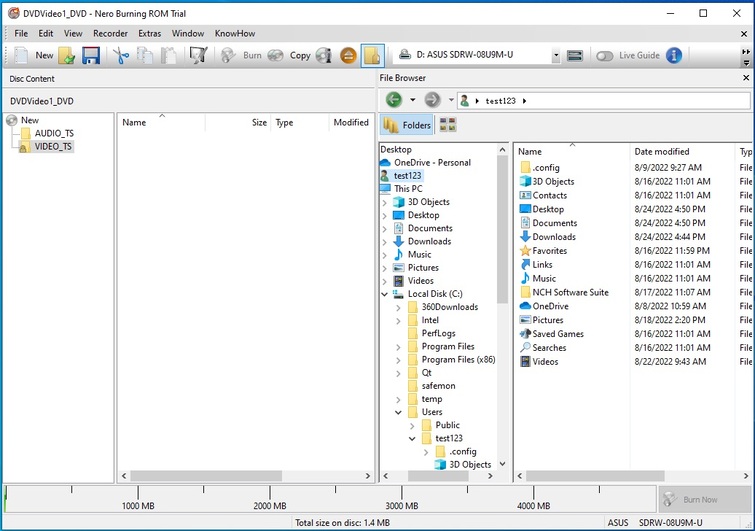This screenshot has width=755, height=531.
Task: Select the VIDEO_TS folder
Action: click(x=47, y=146)
